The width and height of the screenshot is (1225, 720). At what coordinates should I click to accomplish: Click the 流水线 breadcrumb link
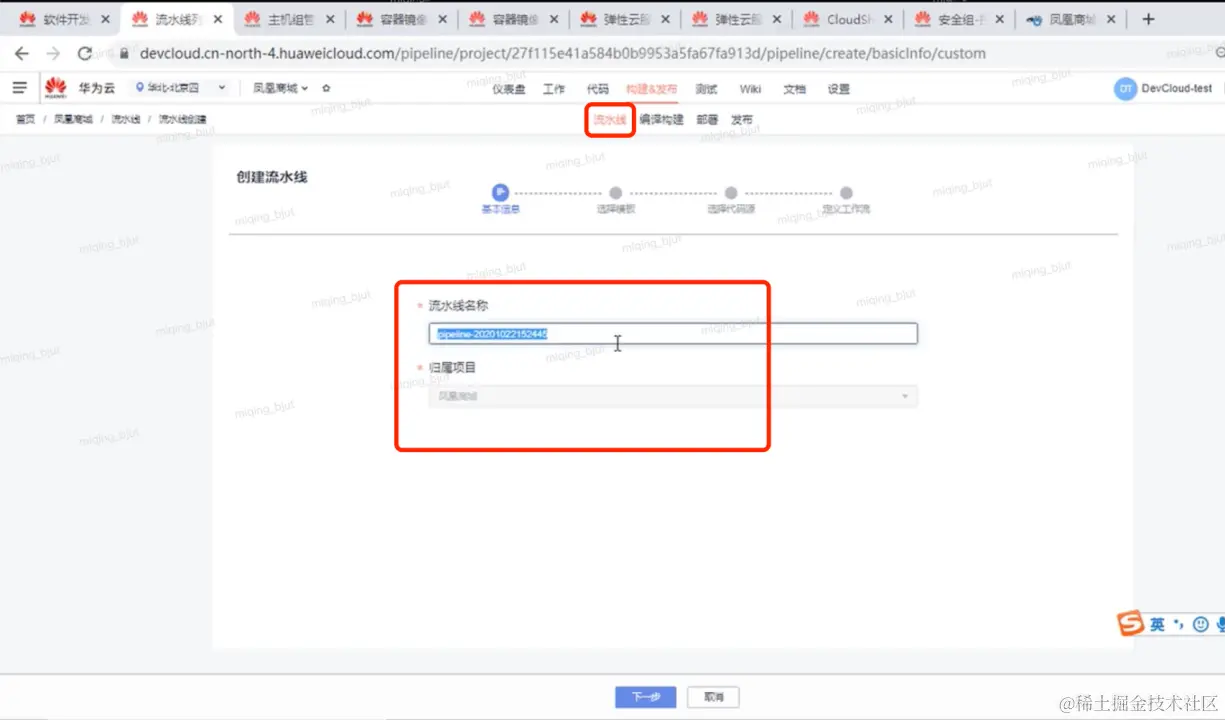click(x=125, y=119)
